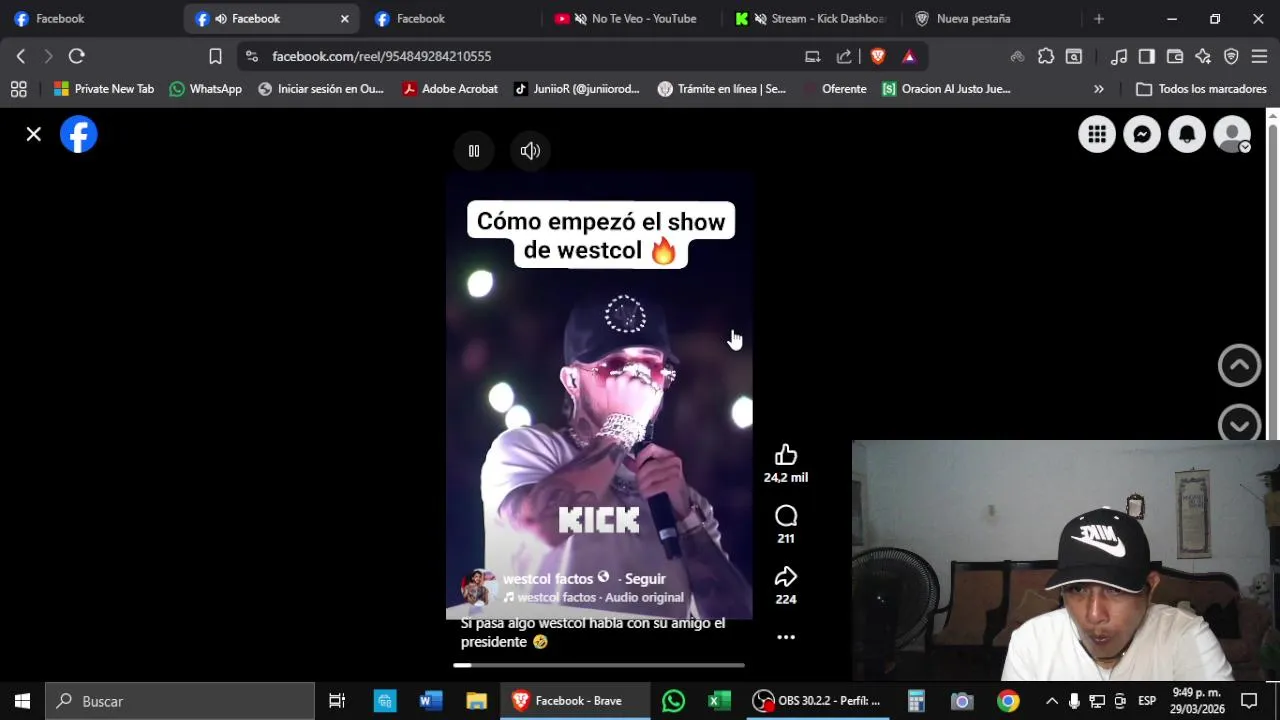
Task: Open the account profile menu
Action: point(1232,134)
